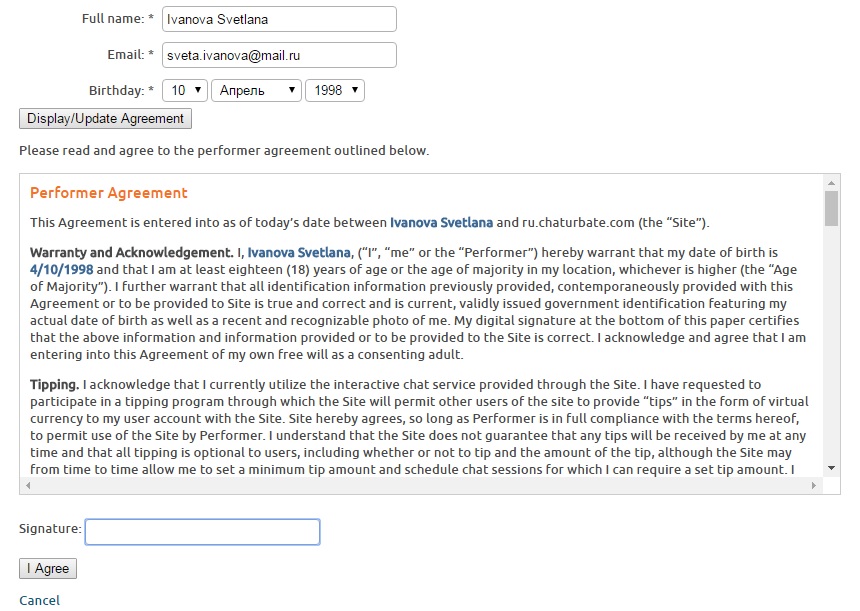Click the scroll down arrow in agreement box

point(831,467)
